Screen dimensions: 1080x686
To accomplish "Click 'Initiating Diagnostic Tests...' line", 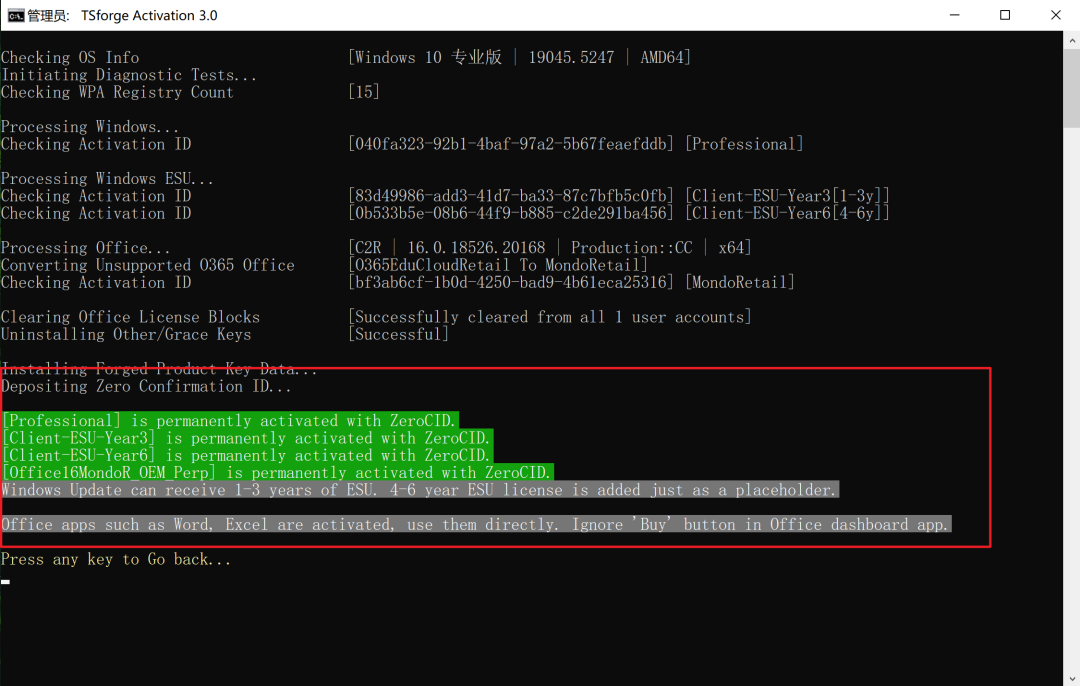I will point(129,75).
